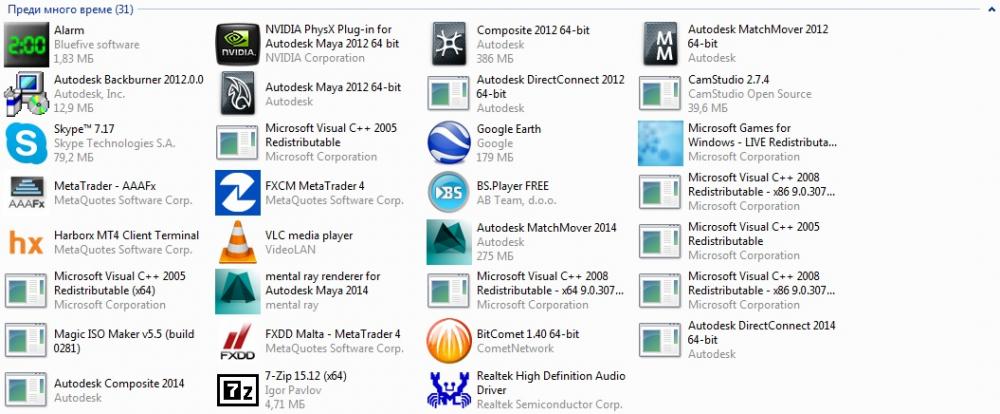1000x414 pixels.
Task: Select the BitComet 1.40 64-bit icon
Action: 449,341
